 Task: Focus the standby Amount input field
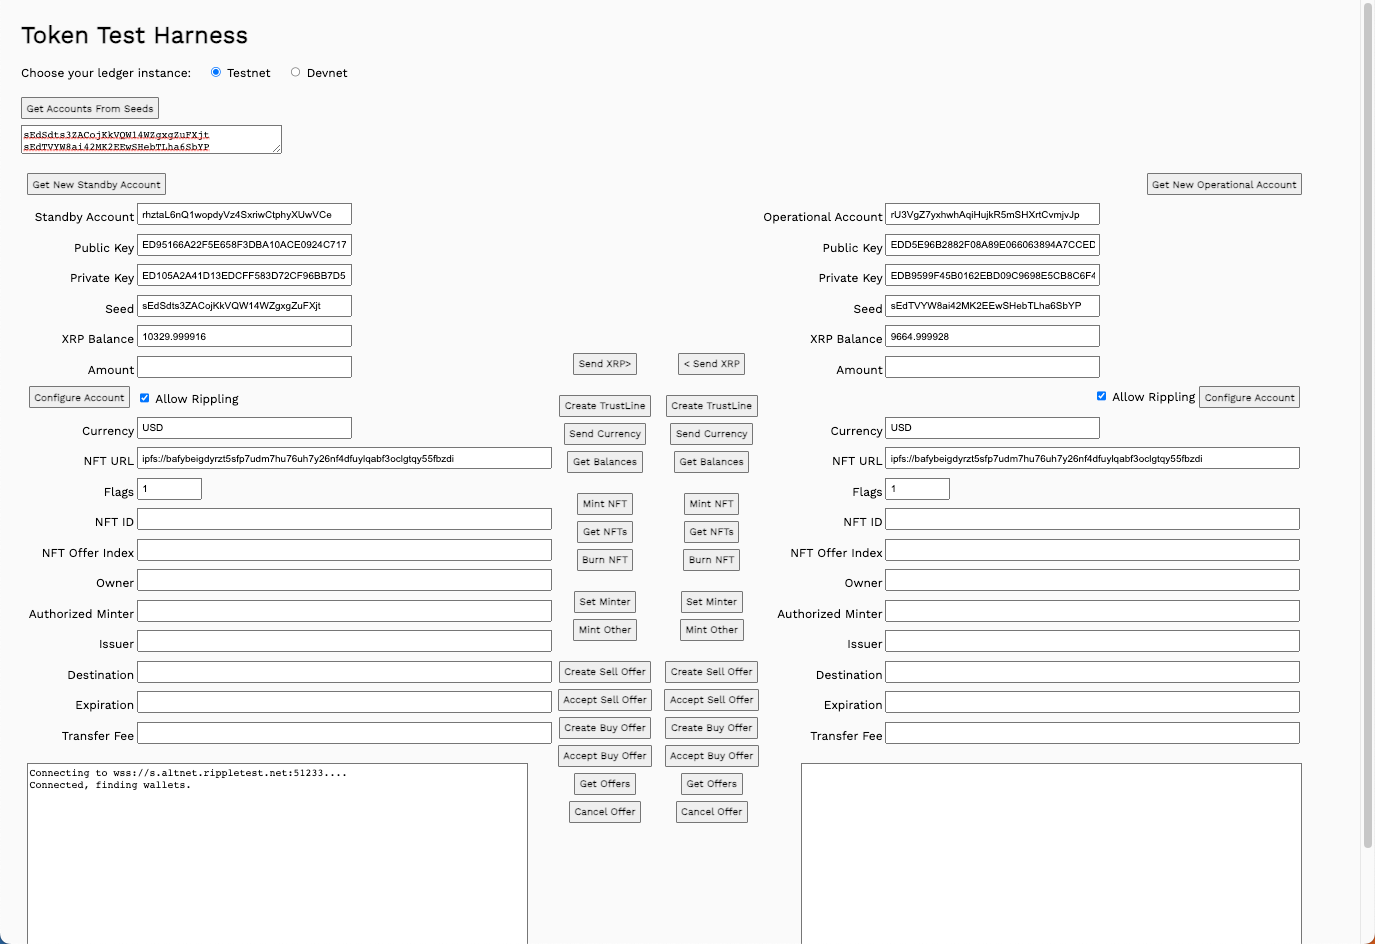coord(244,367)
